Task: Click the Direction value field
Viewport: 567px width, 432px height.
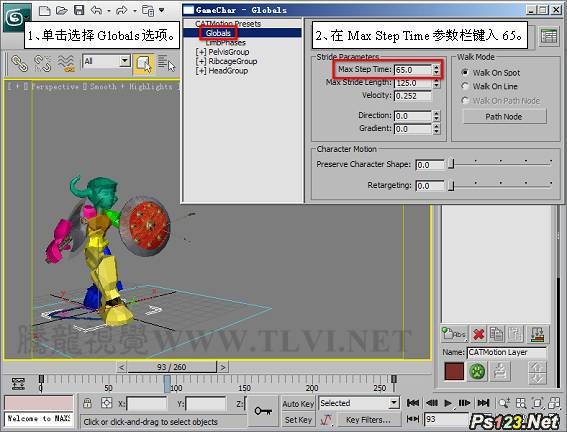Action: 413,116
